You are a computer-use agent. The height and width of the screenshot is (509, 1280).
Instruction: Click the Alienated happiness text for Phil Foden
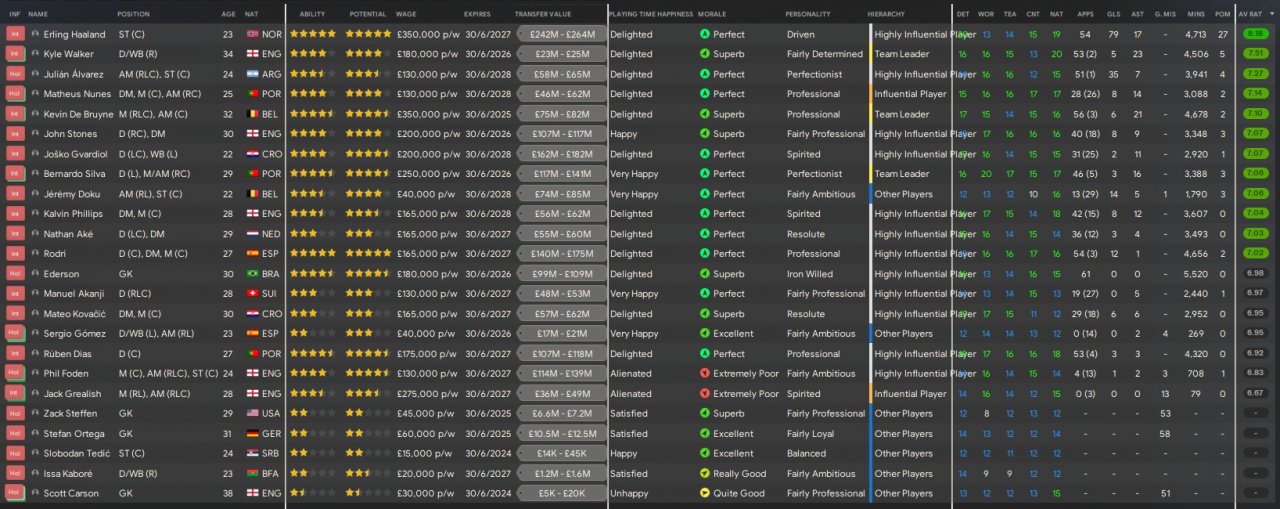(630, 374)
